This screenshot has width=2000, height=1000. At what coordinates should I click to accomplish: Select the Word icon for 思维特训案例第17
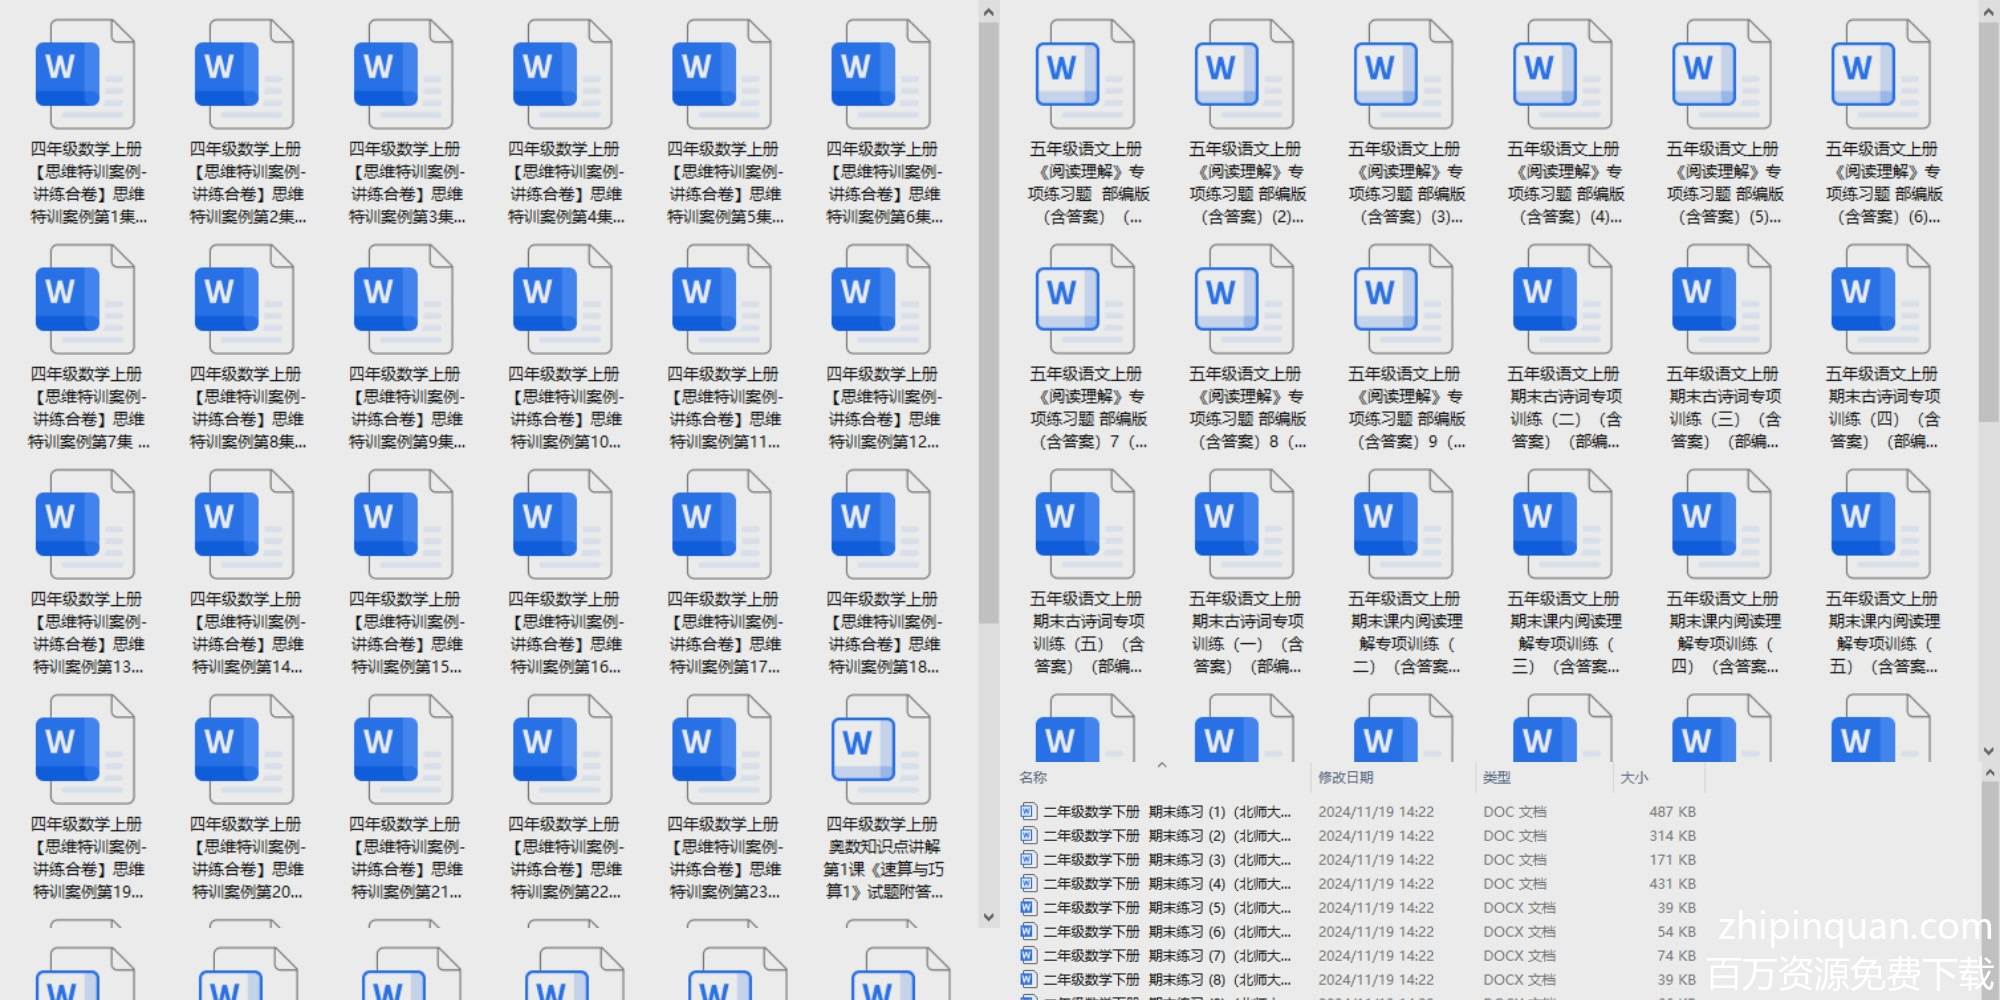coord(721,525)
